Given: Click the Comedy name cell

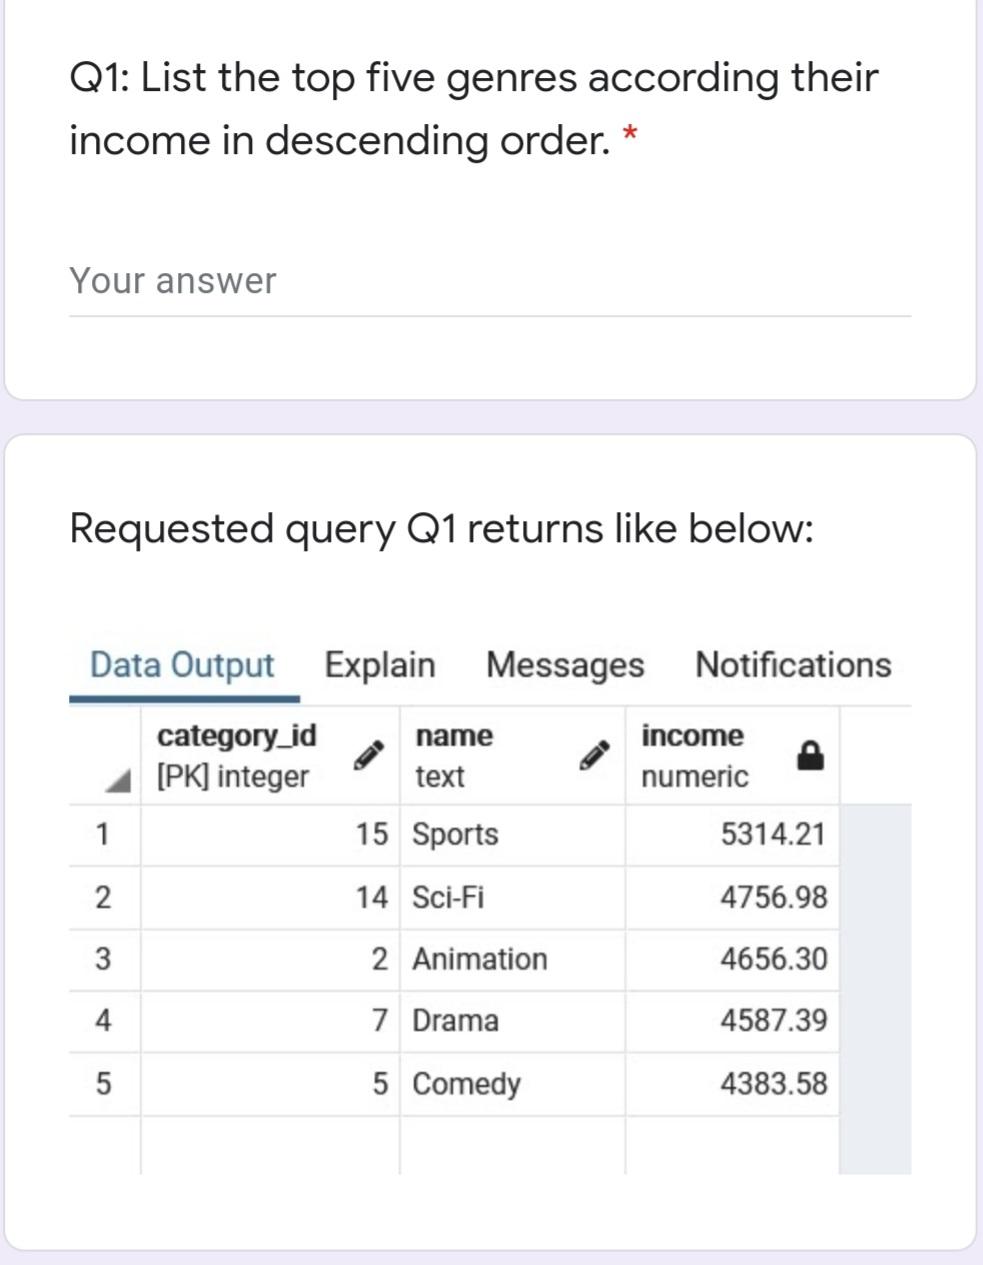Looking at the screenshot, I should point(467,1084).
